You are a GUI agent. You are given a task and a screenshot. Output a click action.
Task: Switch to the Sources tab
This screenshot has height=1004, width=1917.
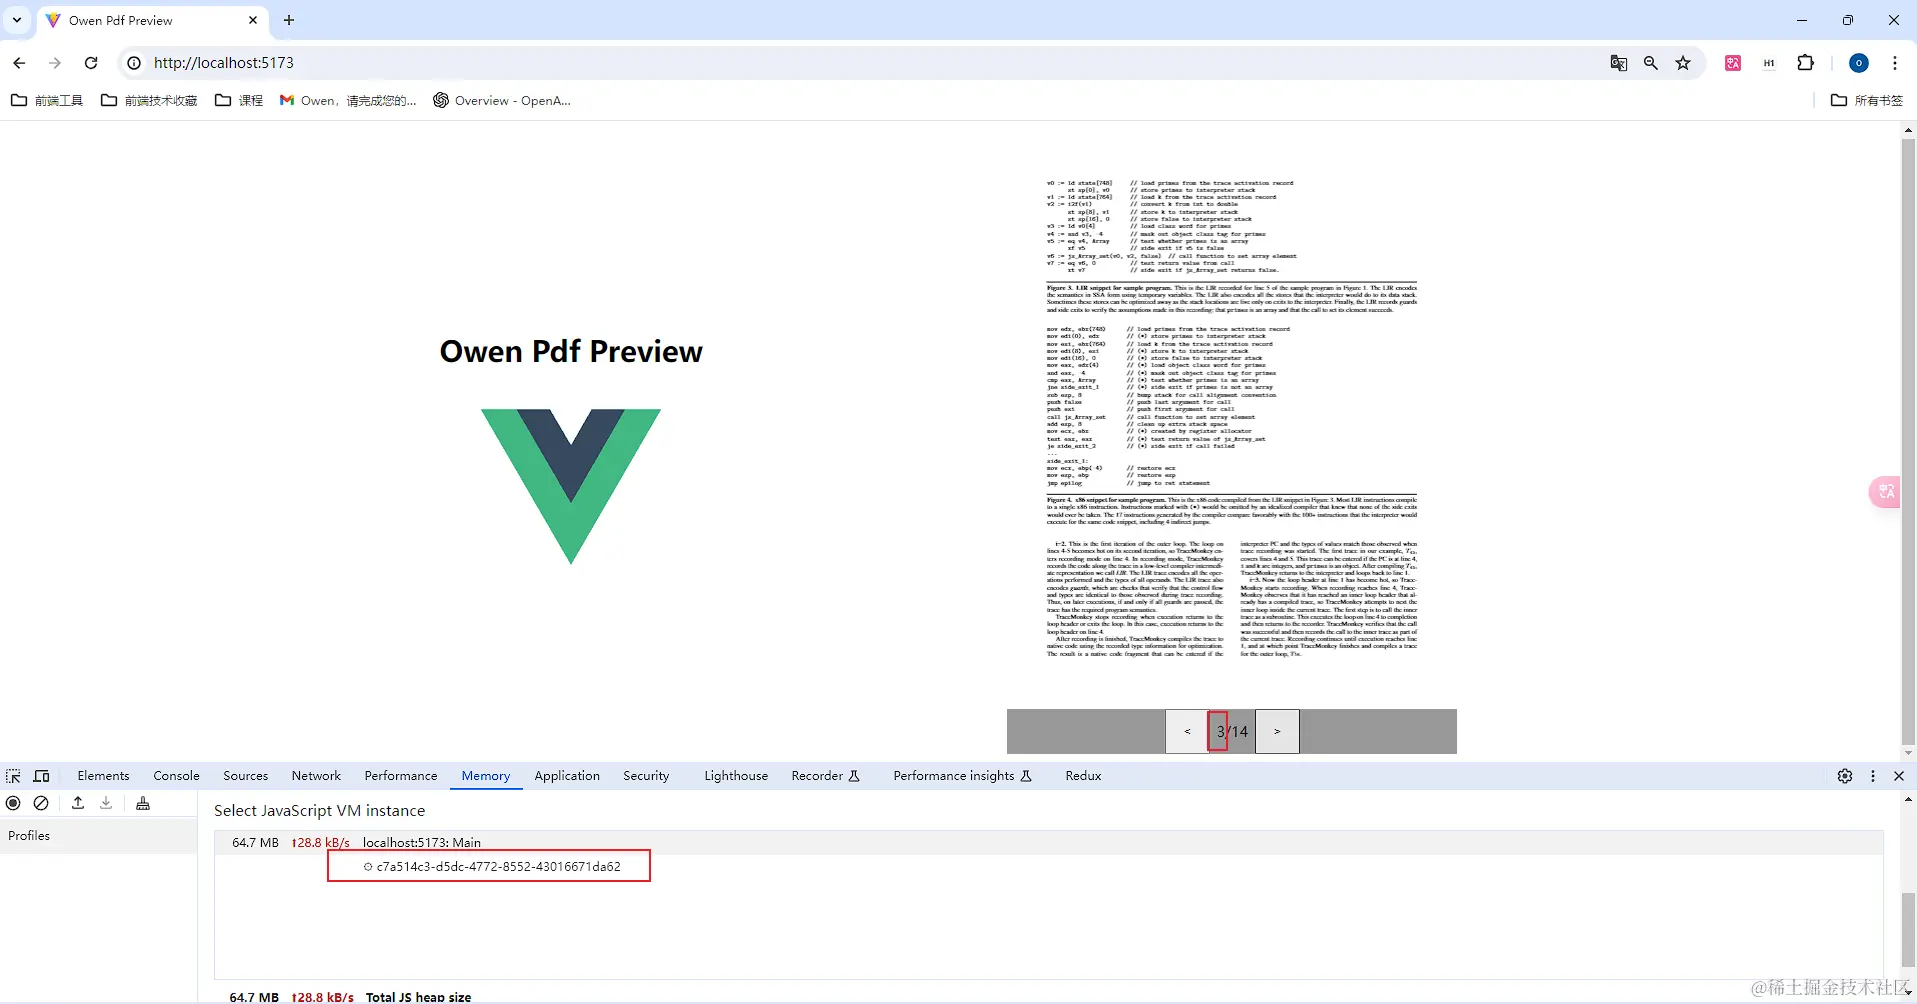[245, 776]
